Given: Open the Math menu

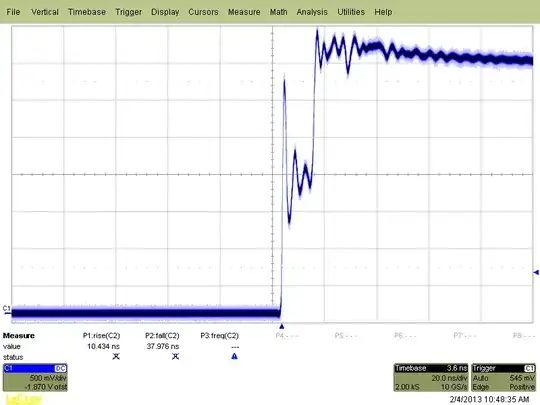Looking at the screenshot, I should point(278,12).
